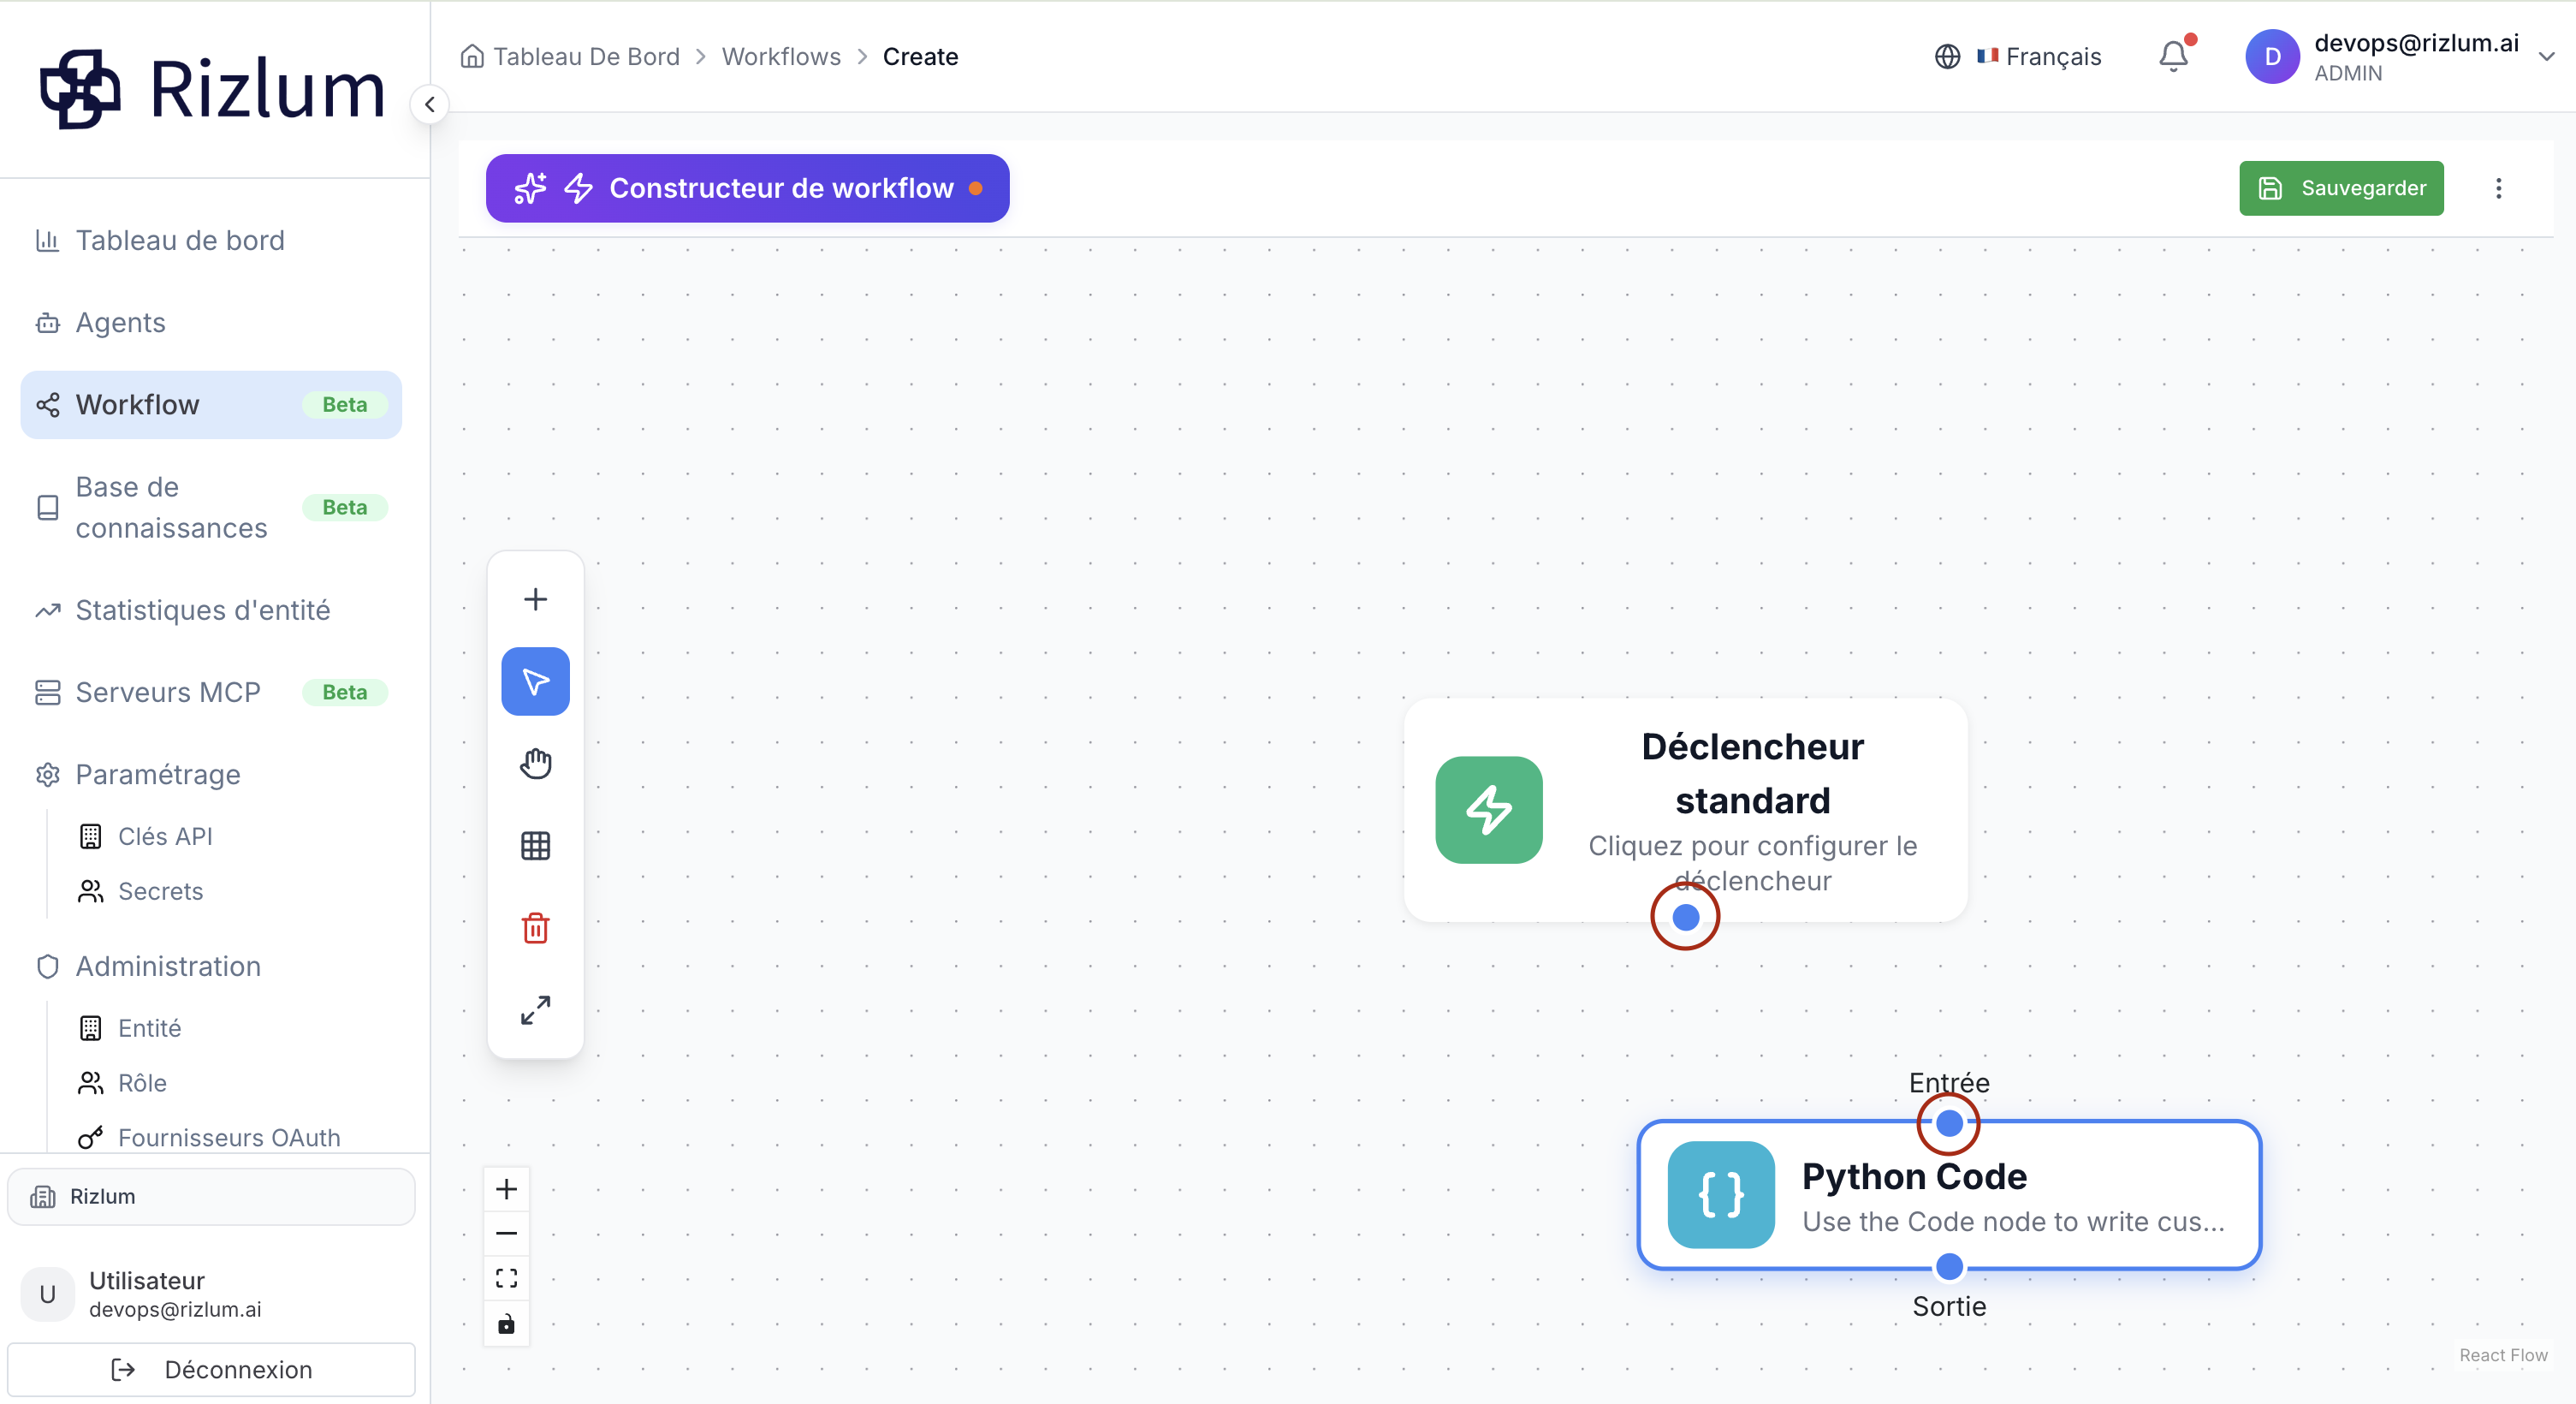Expand the Paramétrage section
Image resolution: width=2576 pixels, height=1404 pixels.
coord(211,774)
